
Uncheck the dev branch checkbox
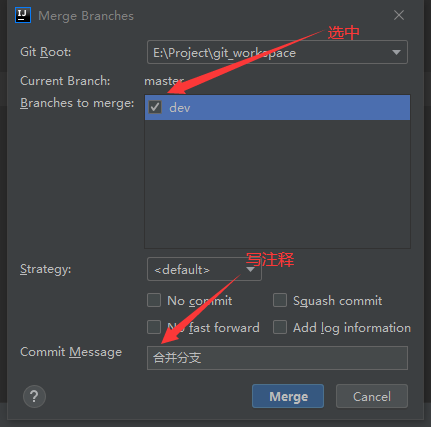click(x=155, y=107)
